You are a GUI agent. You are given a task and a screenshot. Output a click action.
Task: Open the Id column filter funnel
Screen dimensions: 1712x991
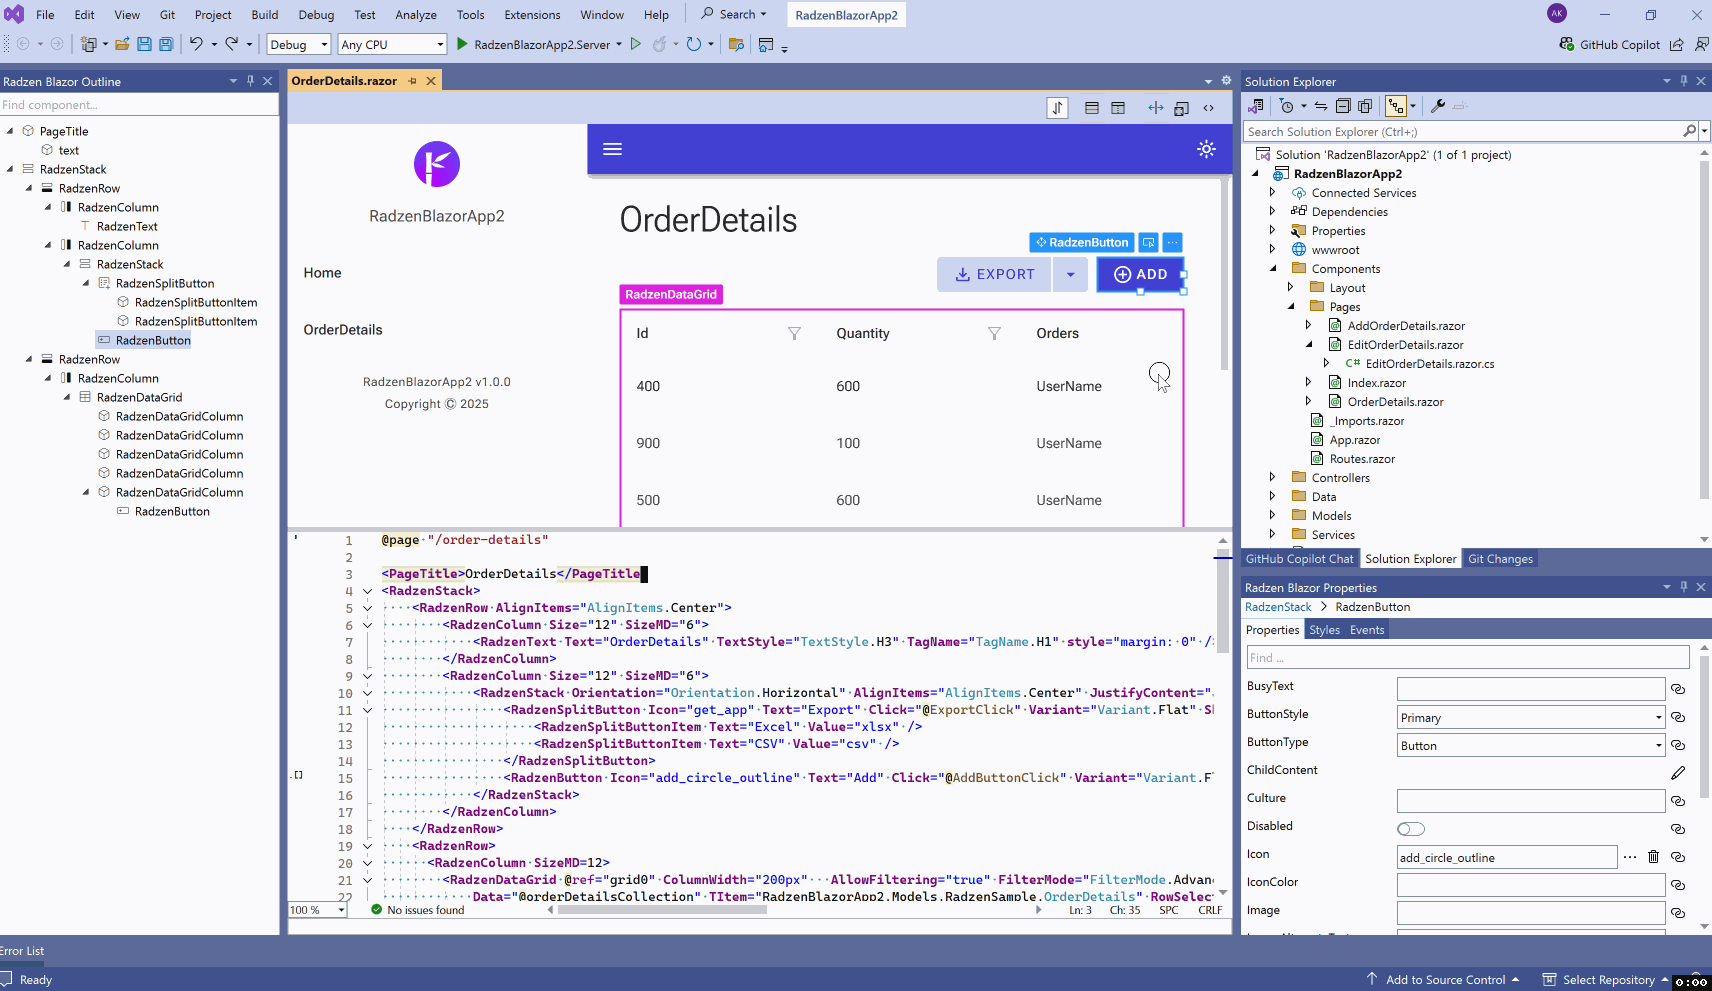(x=794, y=334)
